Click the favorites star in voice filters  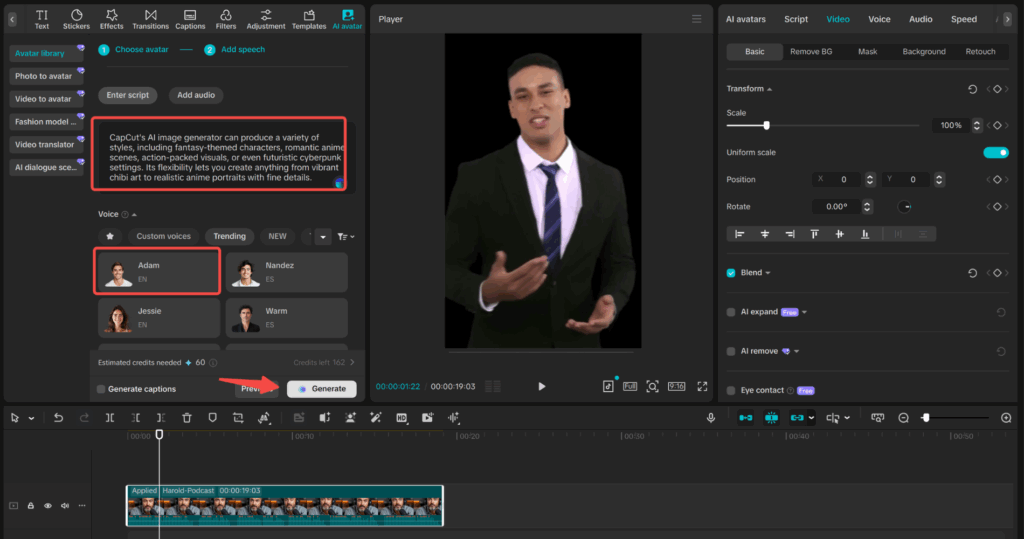coord(110,237)
